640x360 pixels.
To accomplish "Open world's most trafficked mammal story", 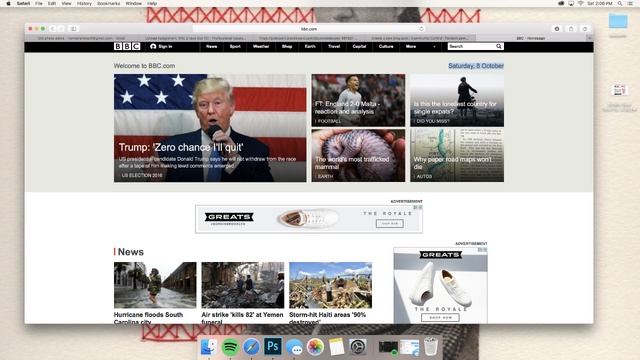I will coord(352,163).
